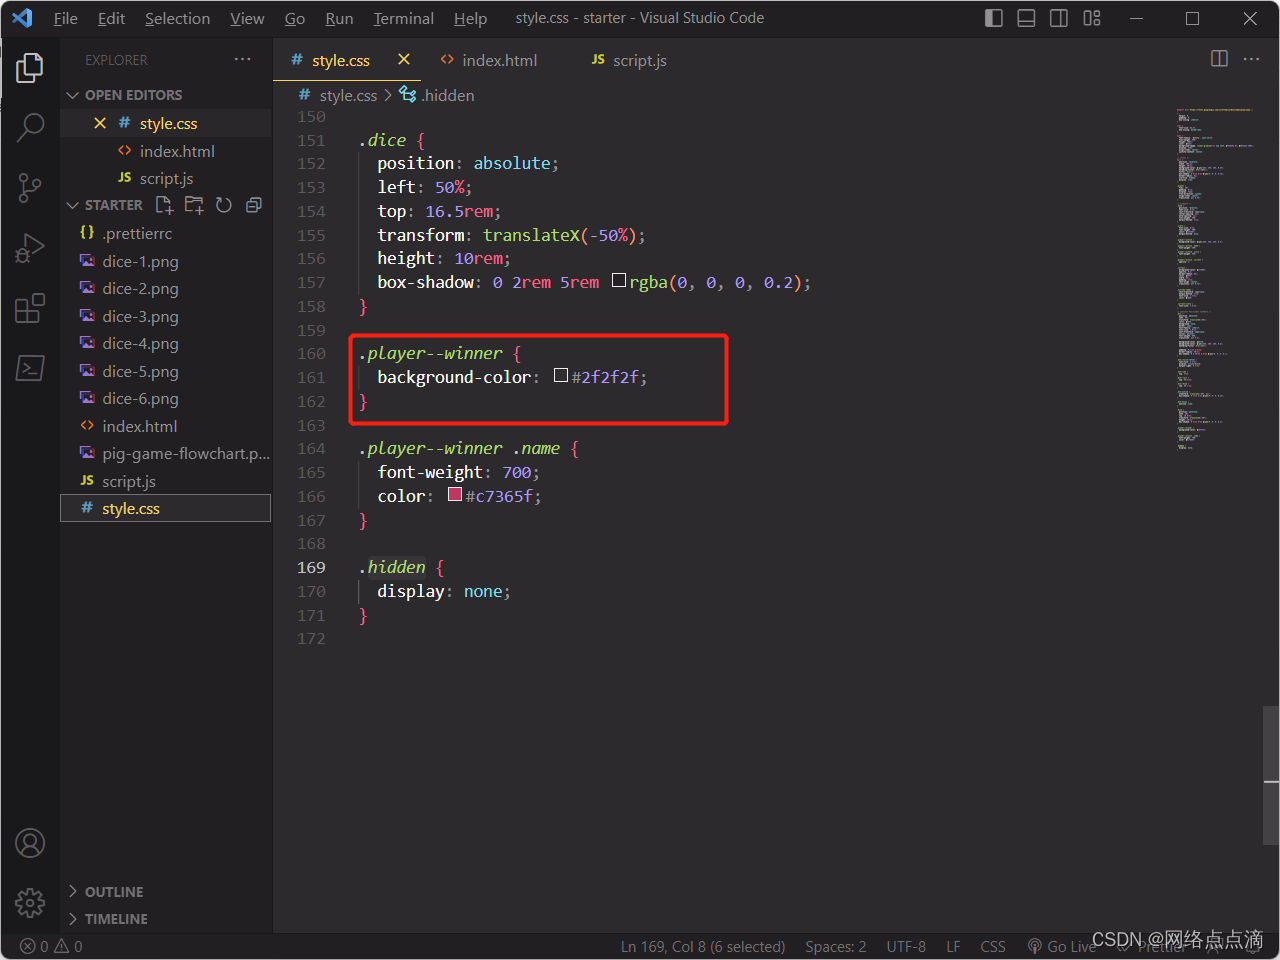
Task: Collapse all folders in Explorer
Action: tap(254, 205)
